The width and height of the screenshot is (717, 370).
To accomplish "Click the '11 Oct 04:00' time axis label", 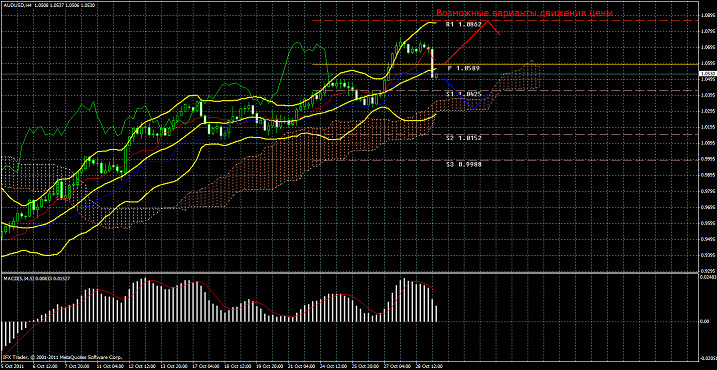I will pyautogui.click(x=110, y=366).
